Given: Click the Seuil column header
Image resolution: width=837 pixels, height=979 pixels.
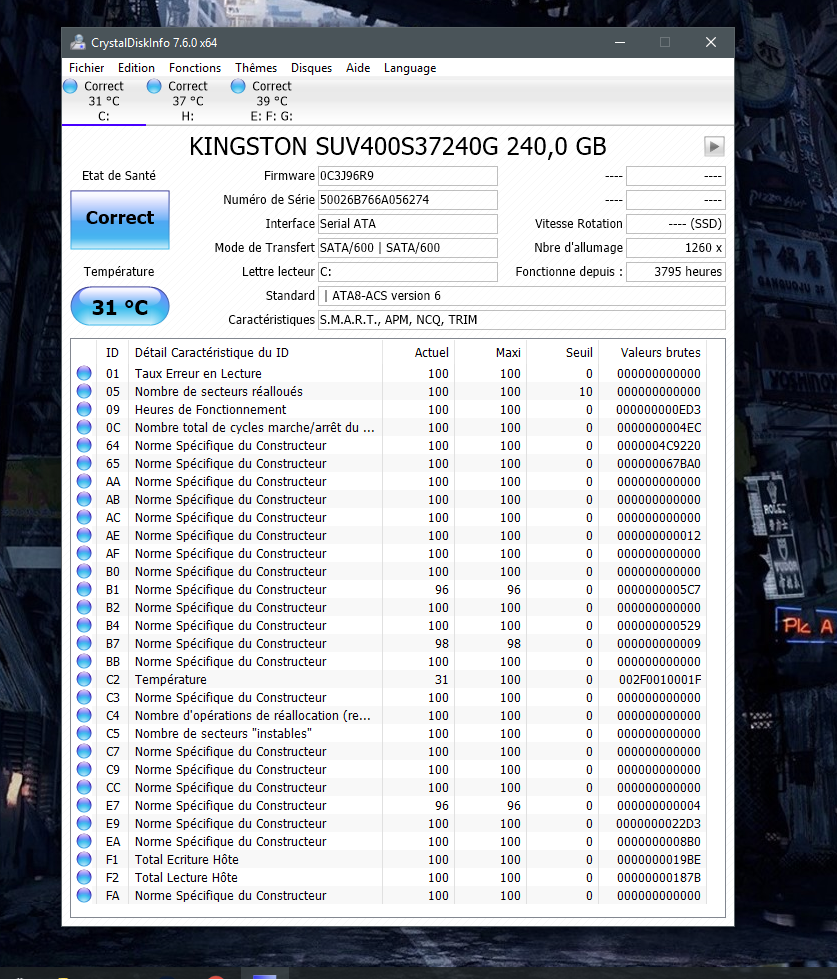Looking at the screenshot, I should (x=563, y=353).
